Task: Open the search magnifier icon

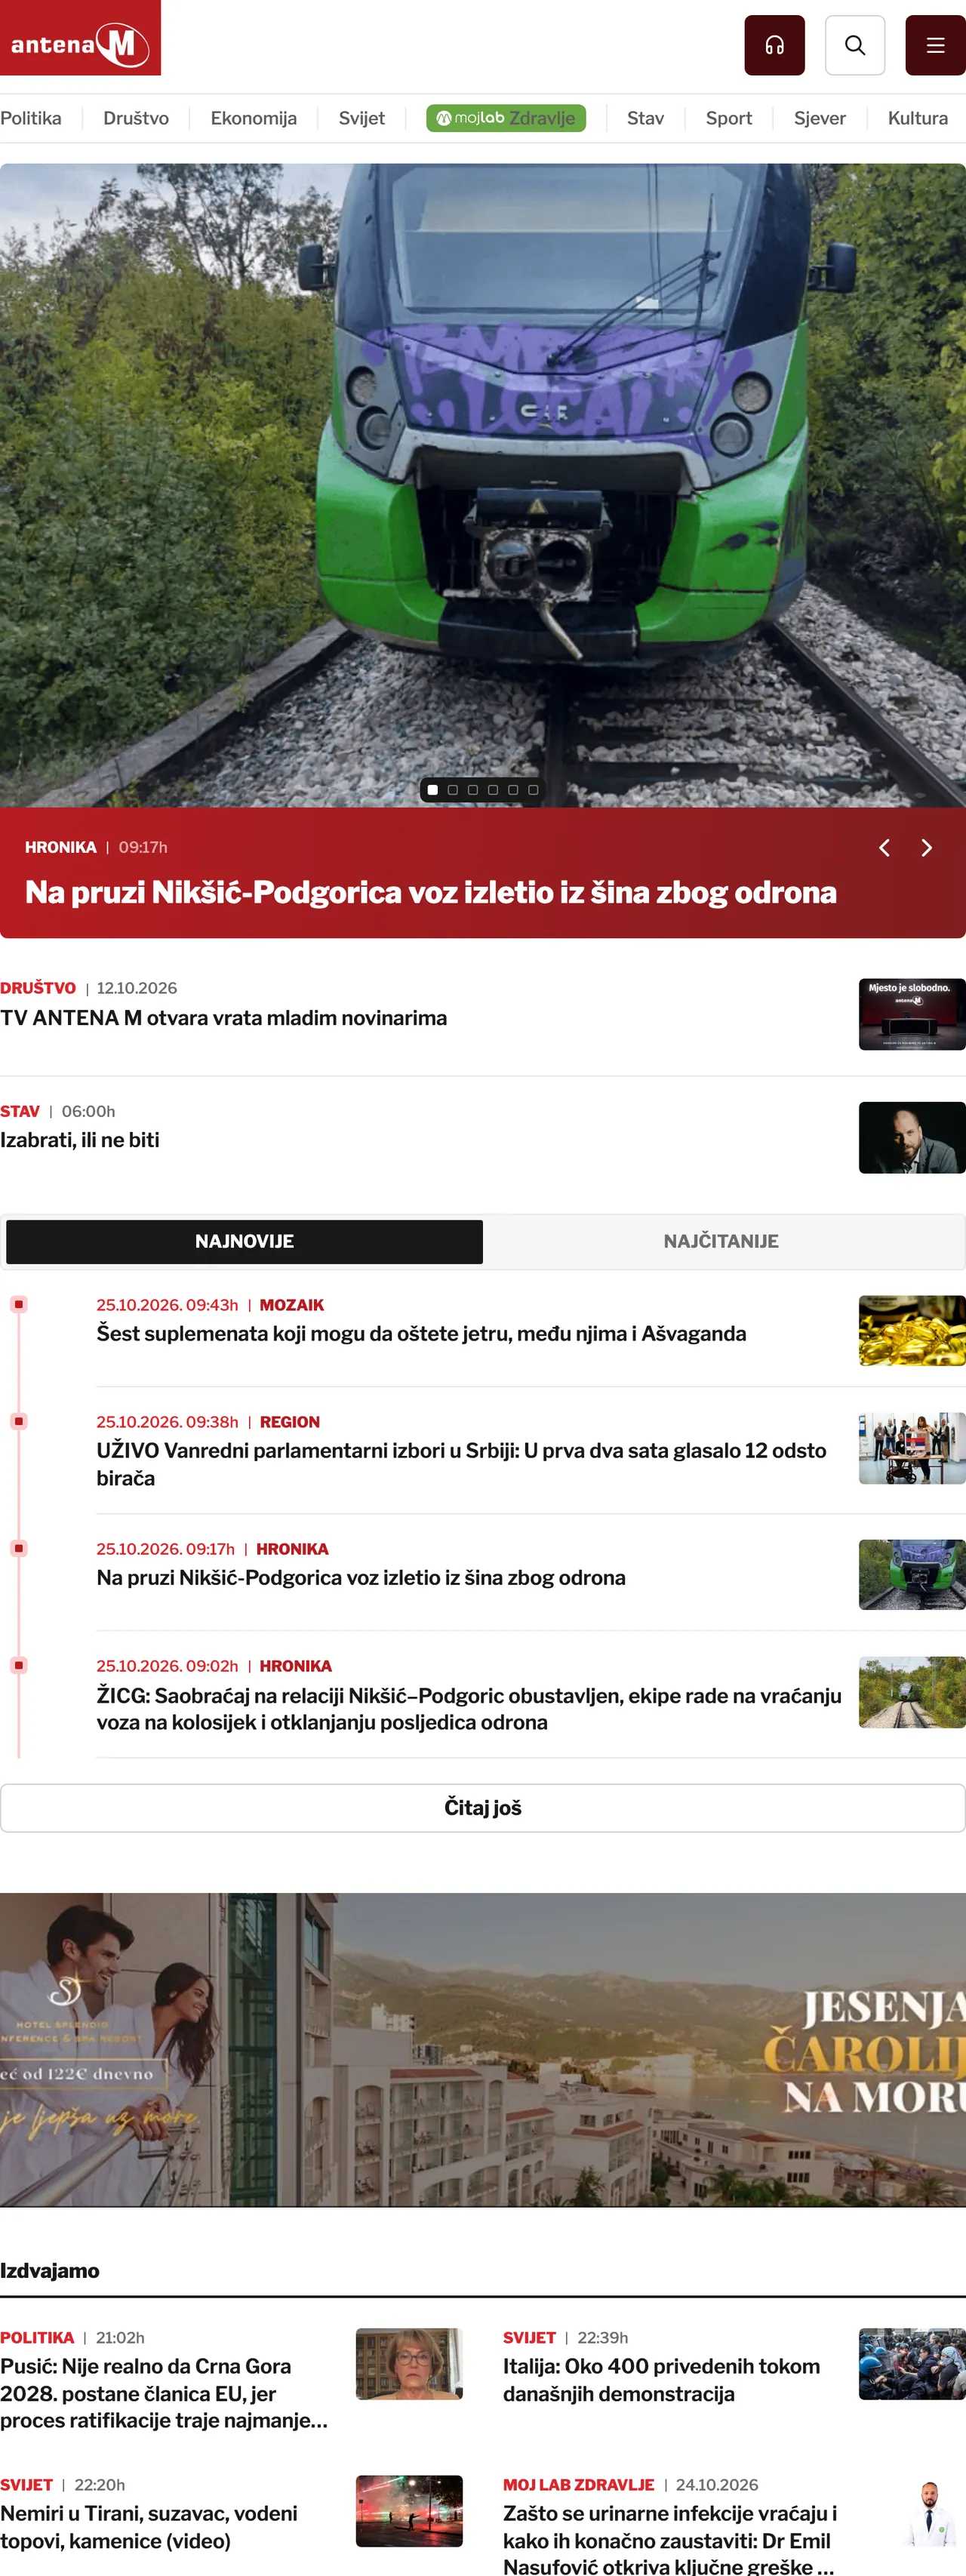Action: click(x=855, y=45)
